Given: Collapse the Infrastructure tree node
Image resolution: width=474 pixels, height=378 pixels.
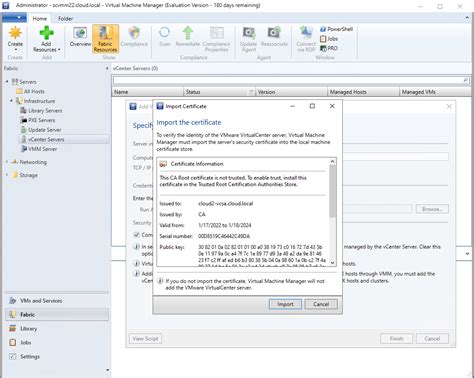Looking at the screenshot, I should (11, 101).
